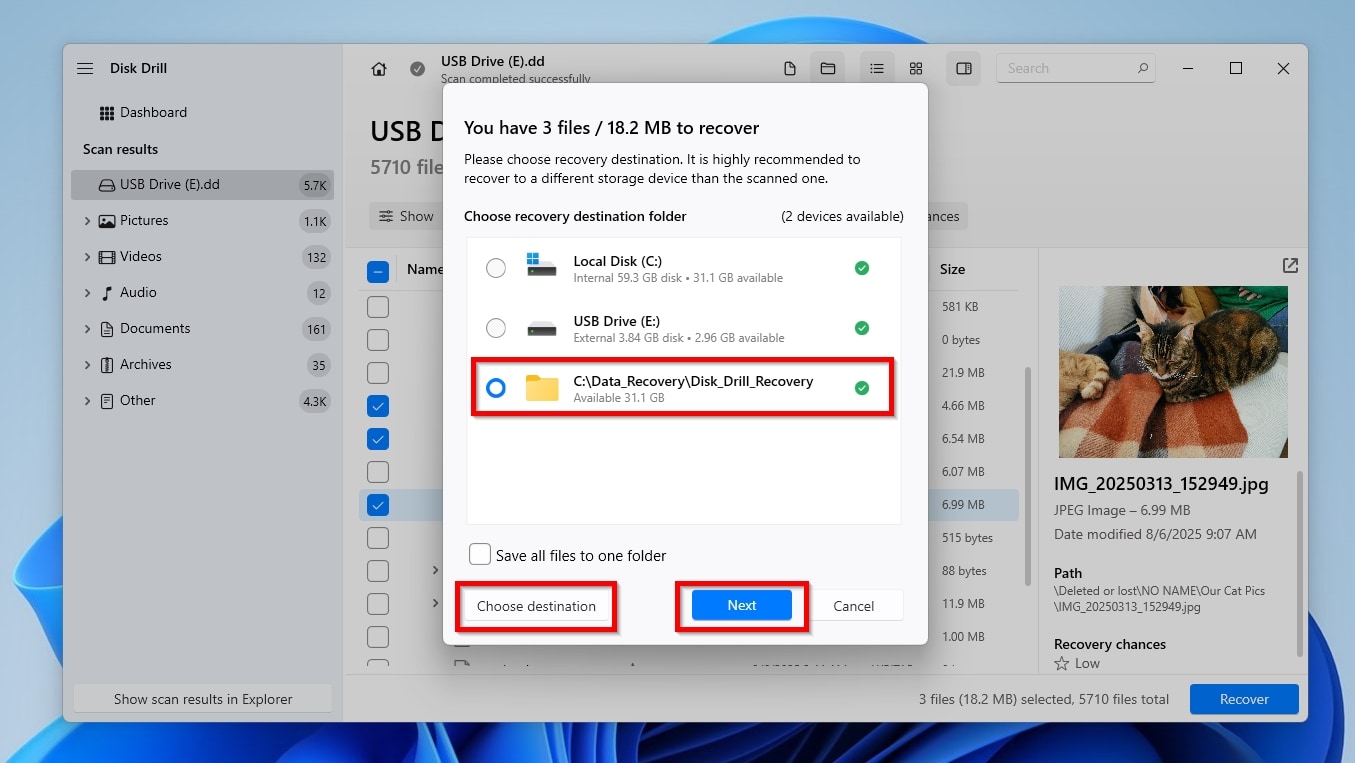Select Local Disk (C:) radio button

point(496,268)
